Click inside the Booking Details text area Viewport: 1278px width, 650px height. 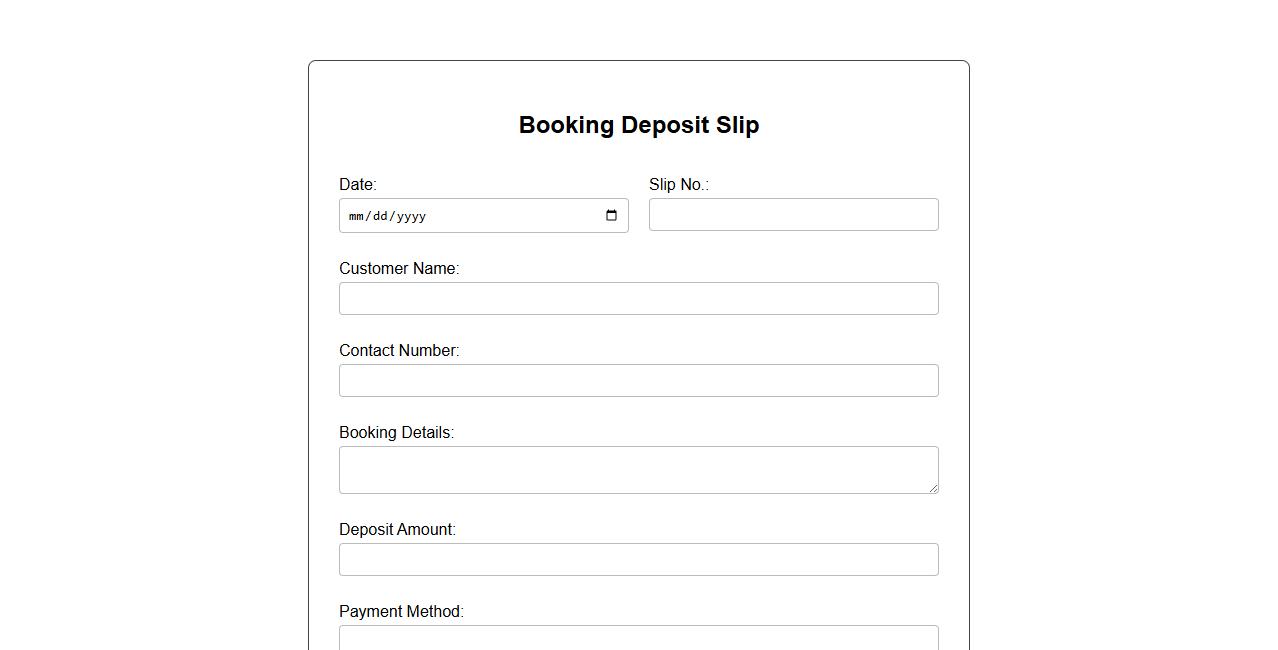coord(638,470)
